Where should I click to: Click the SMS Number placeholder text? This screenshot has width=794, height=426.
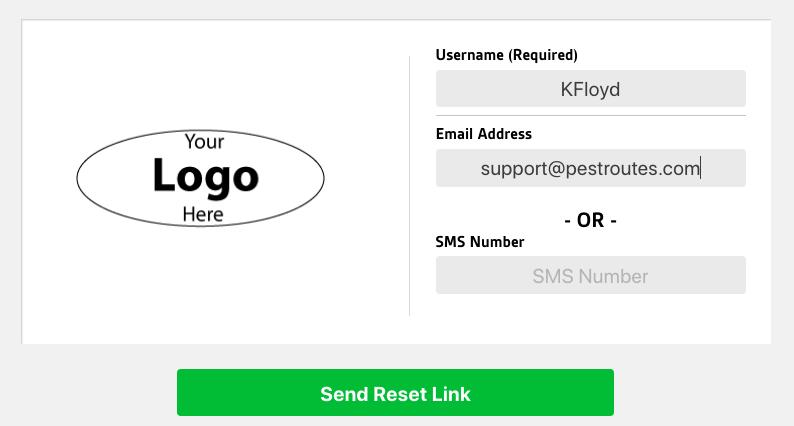(590, 276)
